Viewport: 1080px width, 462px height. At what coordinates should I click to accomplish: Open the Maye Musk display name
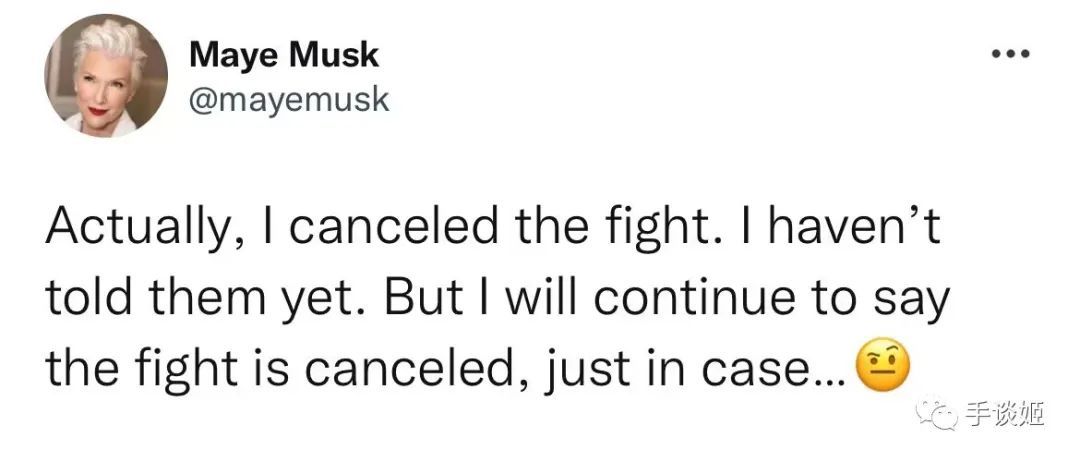pyautogui.click(x=284, y=54)
